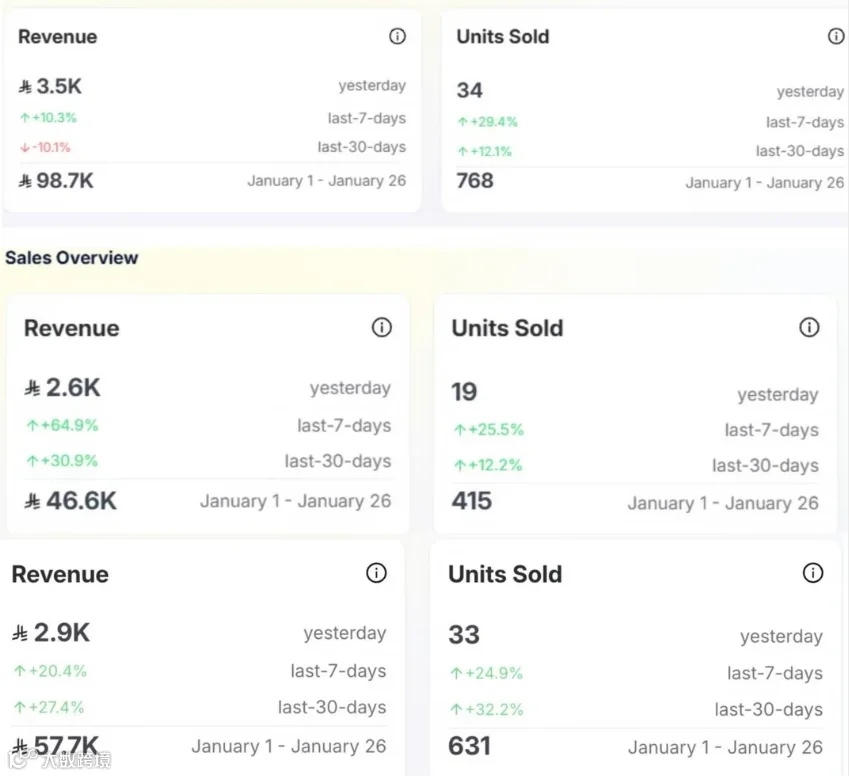This screenshot has height=776, width=849.
Task: Click info icon on top Revenue card
Action: coord(397,36)
